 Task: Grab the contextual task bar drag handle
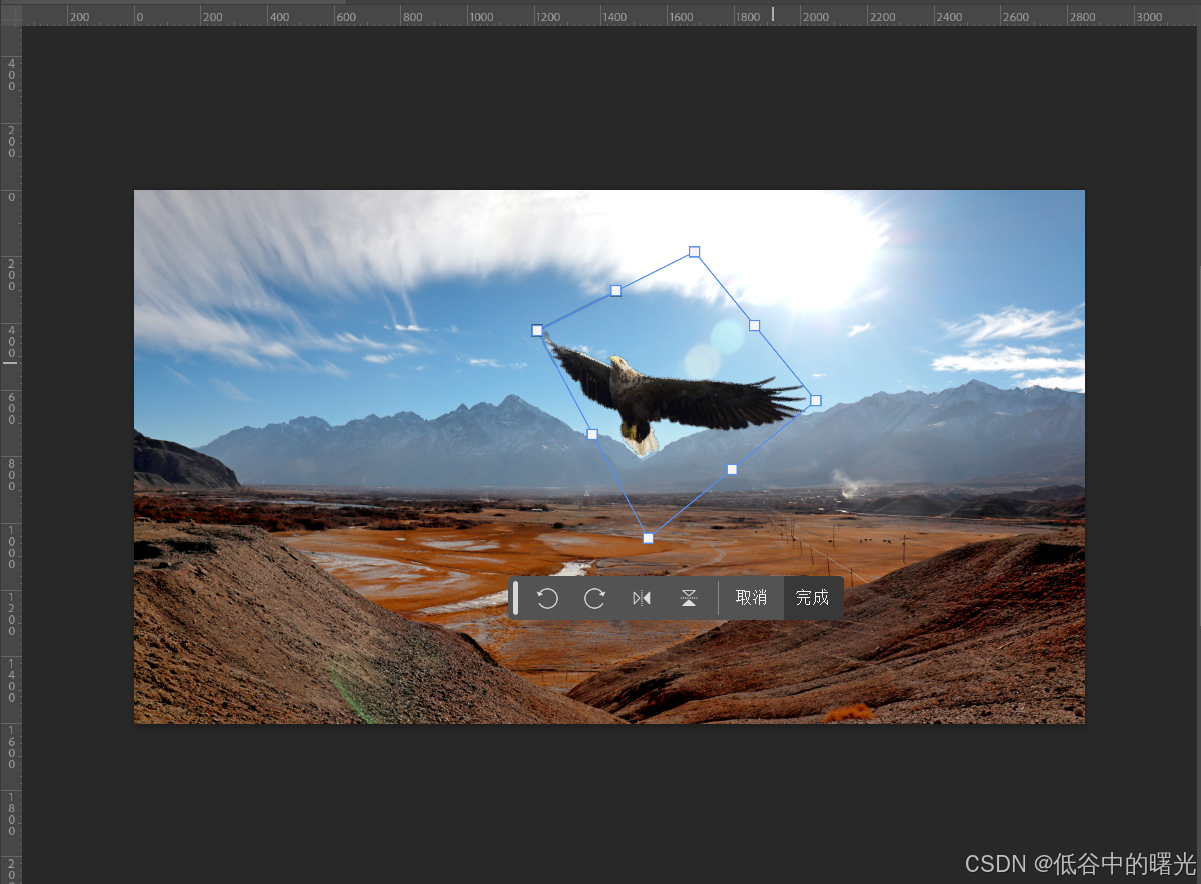coord(515,598)
